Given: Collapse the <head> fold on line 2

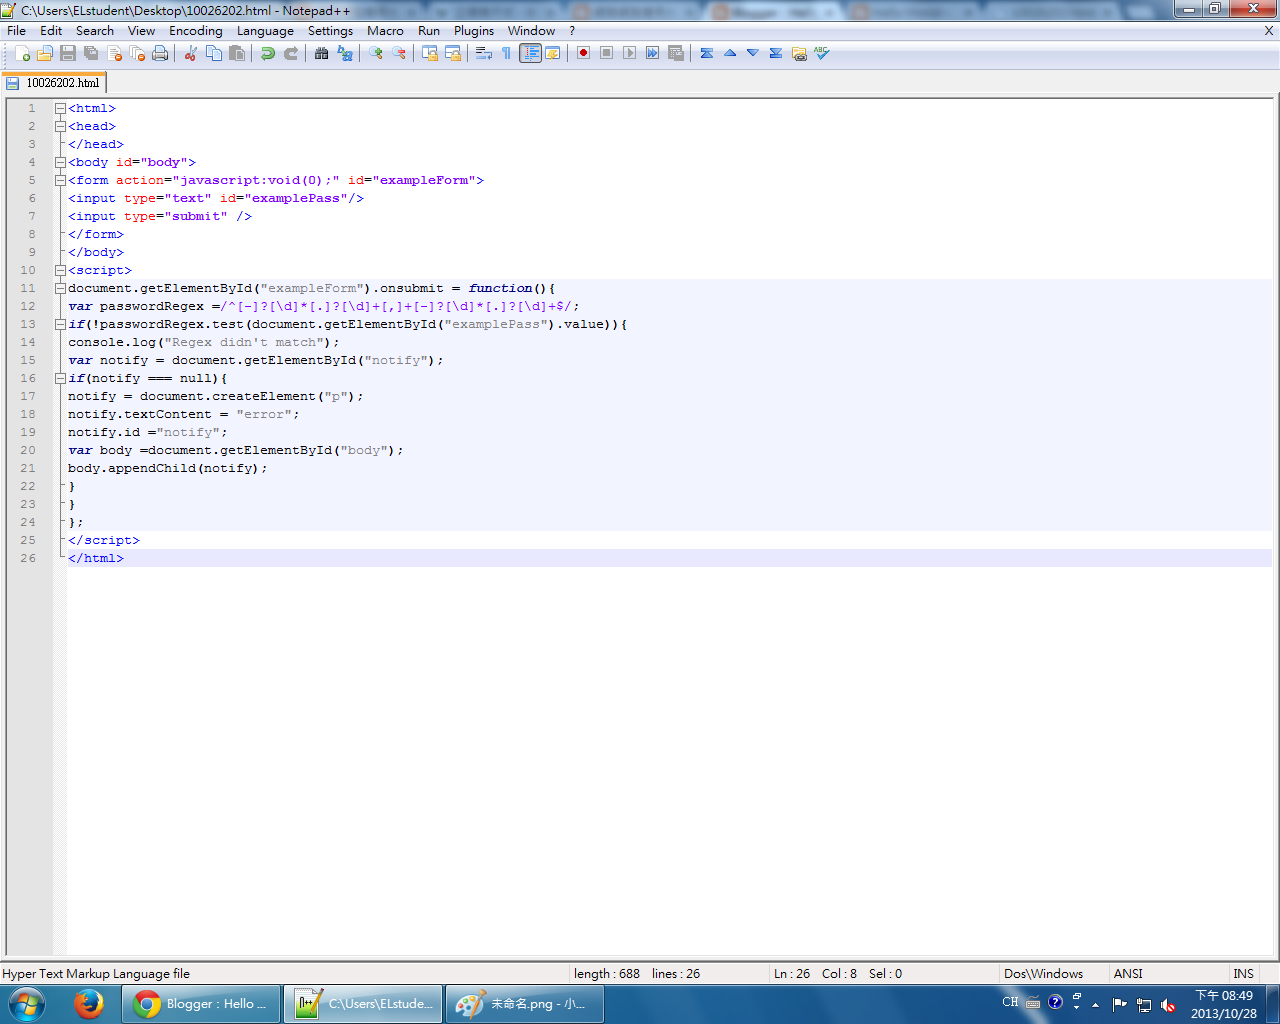Looking at the screenshot, I should pyautogui.click(x=60, y=126).
